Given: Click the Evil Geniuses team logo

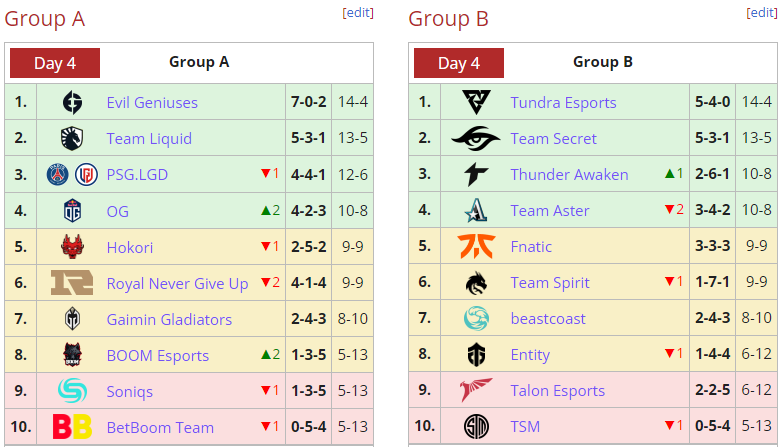Looking at the screenshot, I should 72,103.
